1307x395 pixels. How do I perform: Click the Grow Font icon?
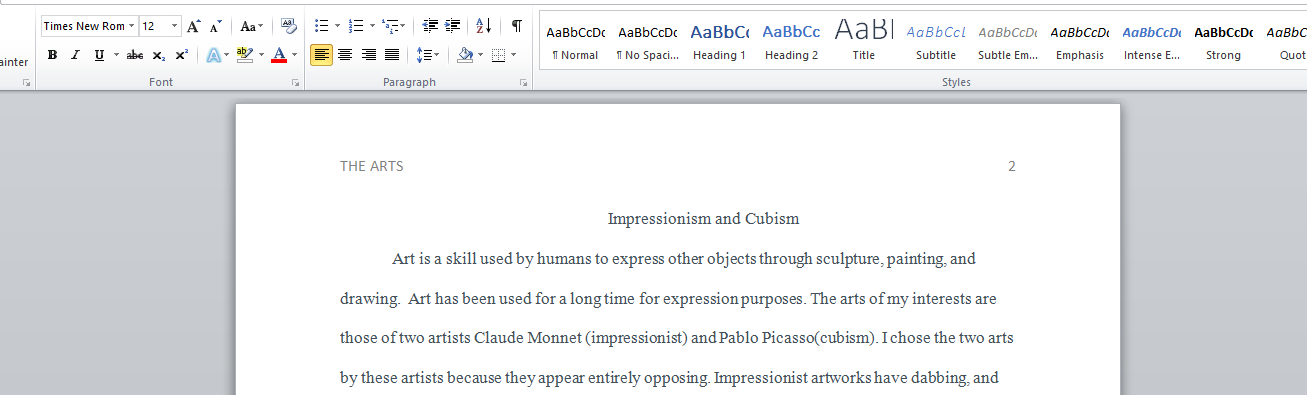[x=194, y=26]
